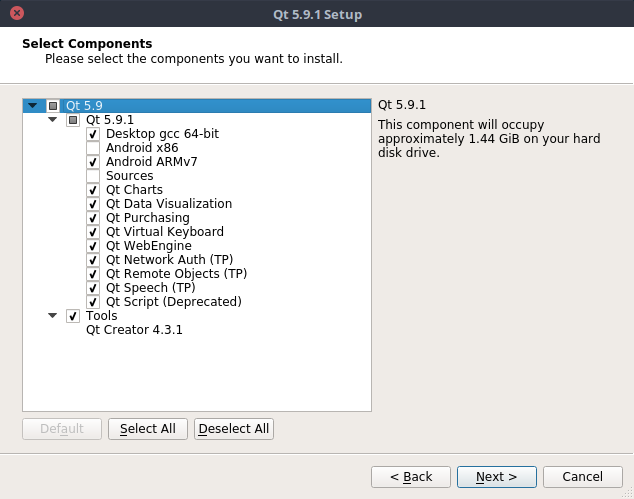
Task: Go to previous page with Back
Action: coord(411,477)
